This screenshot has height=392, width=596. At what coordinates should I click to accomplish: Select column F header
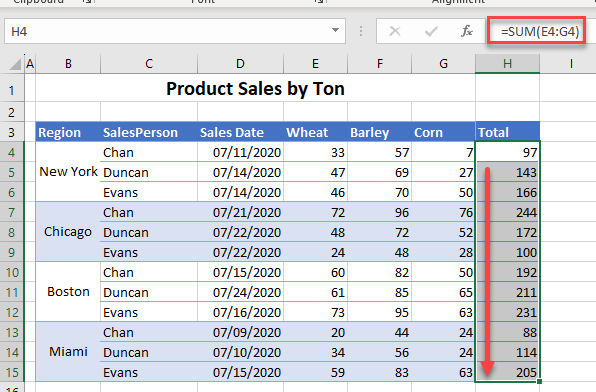pos(379,63)
